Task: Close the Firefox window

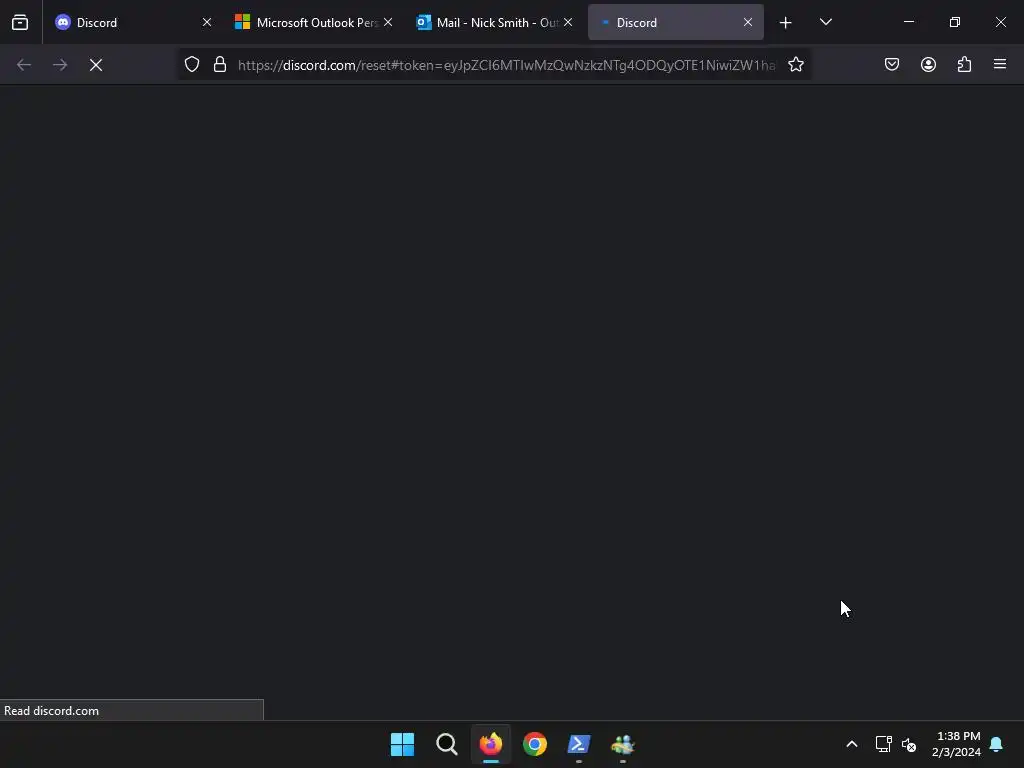Action: [x=1000, y=22]
